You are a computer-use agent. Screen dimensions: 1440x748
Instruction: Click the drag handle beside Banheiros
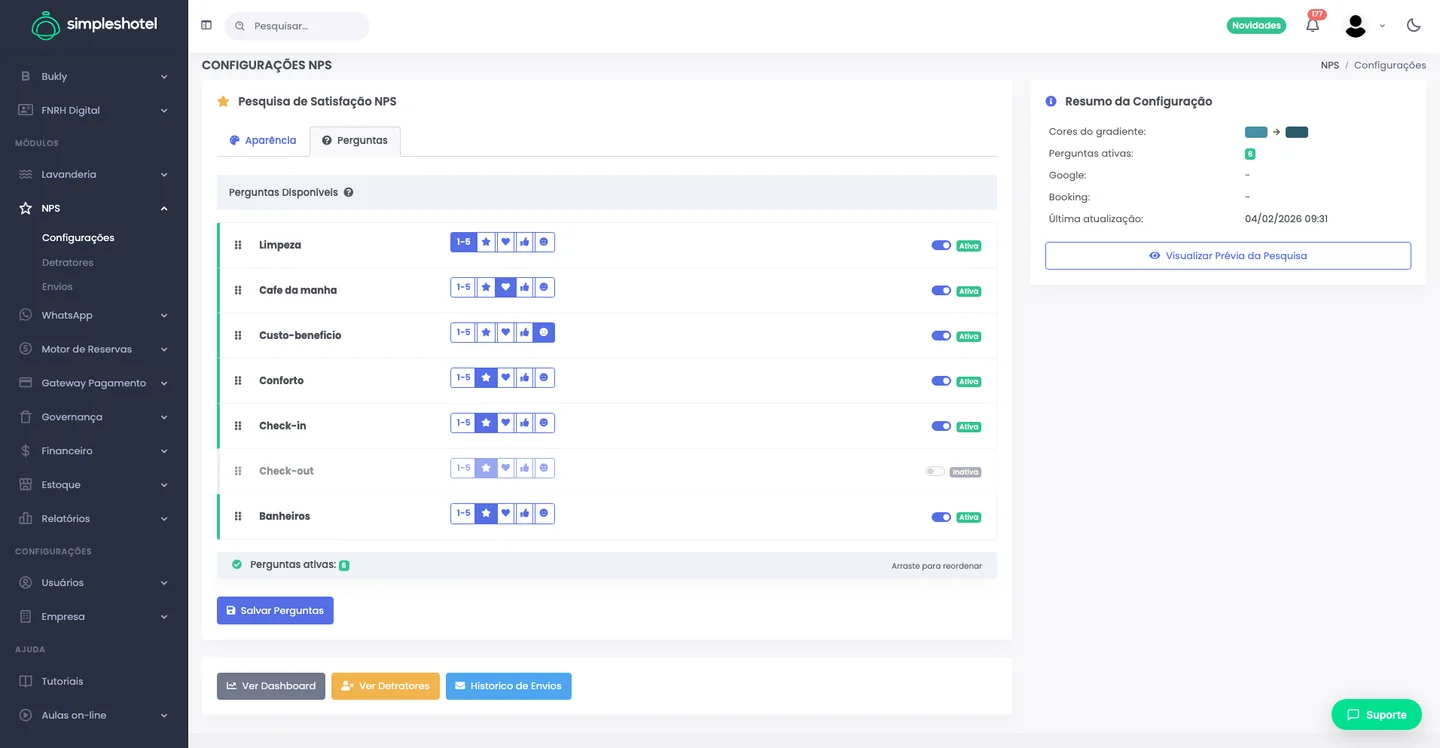click(x=238, y=516)
